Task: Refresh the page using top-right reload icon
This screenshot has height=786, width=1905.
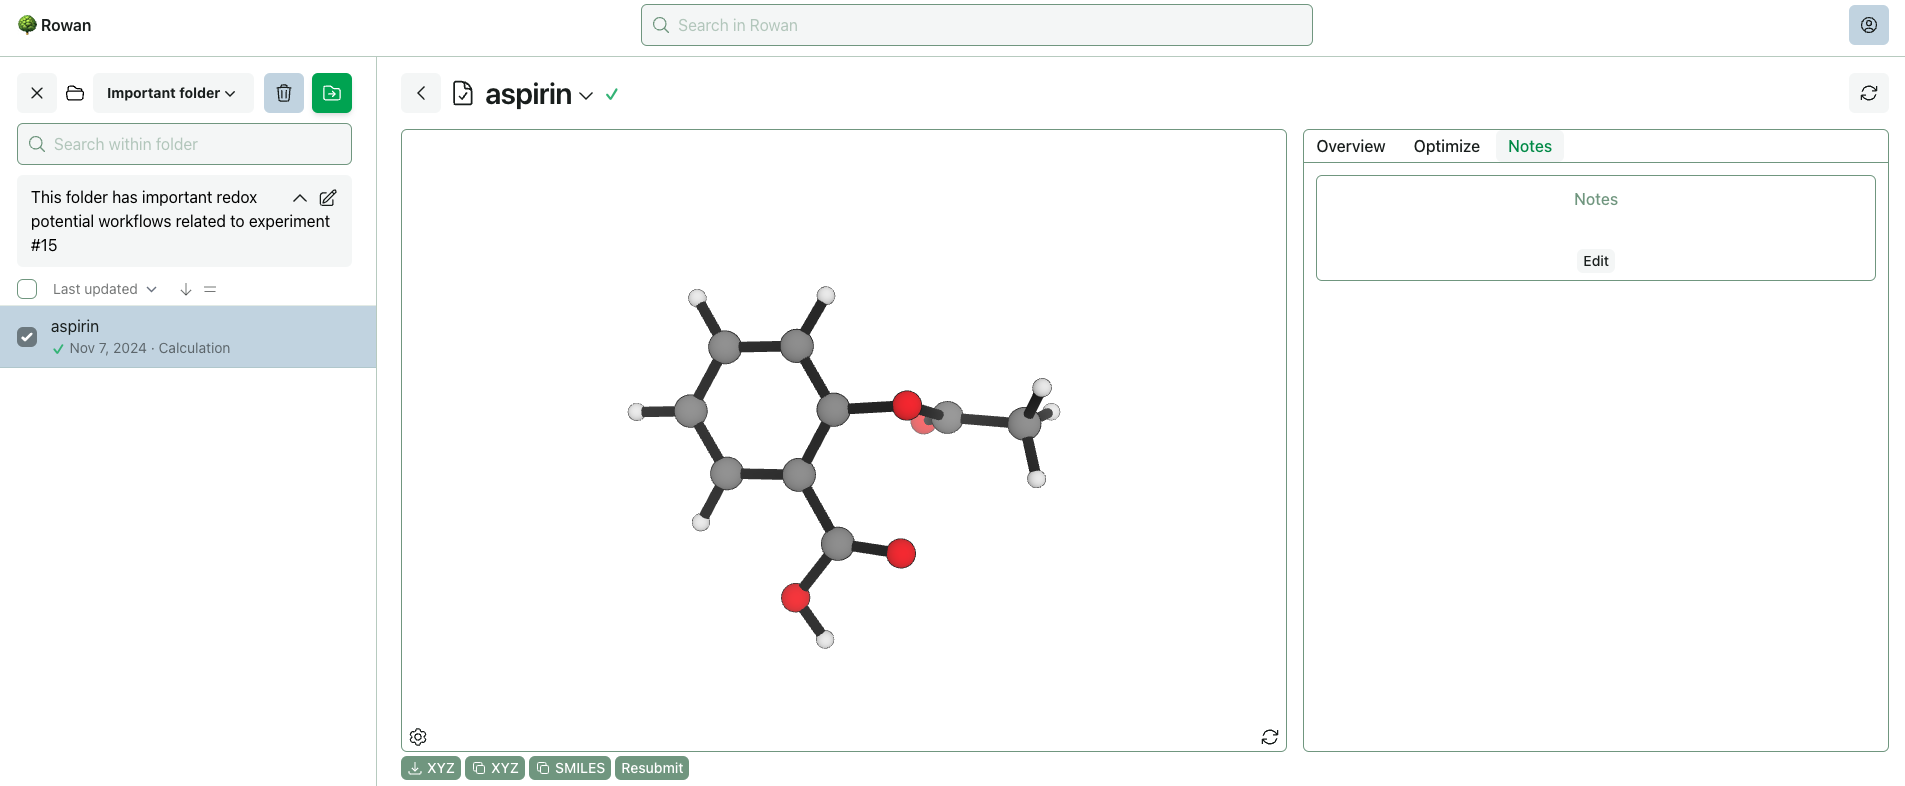Action: tap(1868, 93)
